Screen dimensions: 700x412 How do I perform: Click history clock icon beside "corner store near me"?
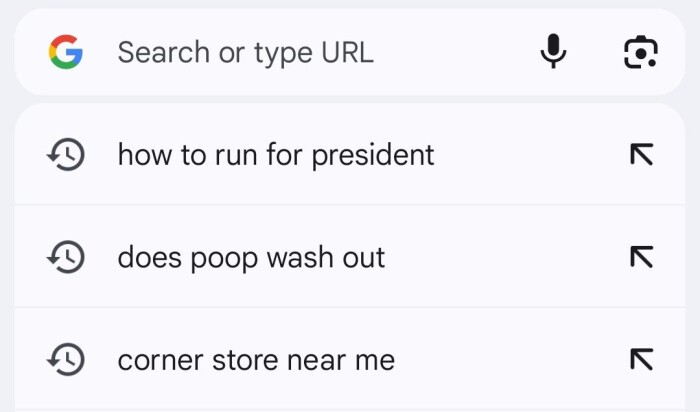(x=66, y=359)
